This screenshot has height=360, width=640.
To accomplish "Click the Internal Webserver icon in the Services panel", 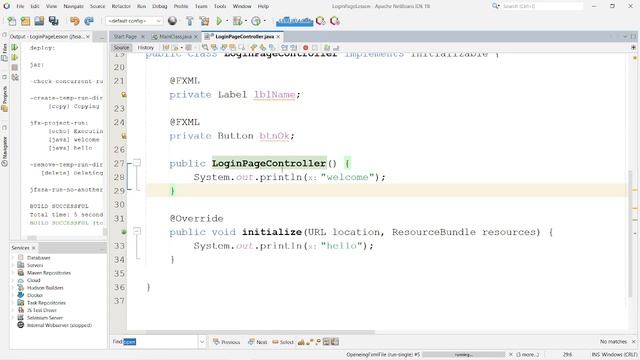I will click(21, 325).
